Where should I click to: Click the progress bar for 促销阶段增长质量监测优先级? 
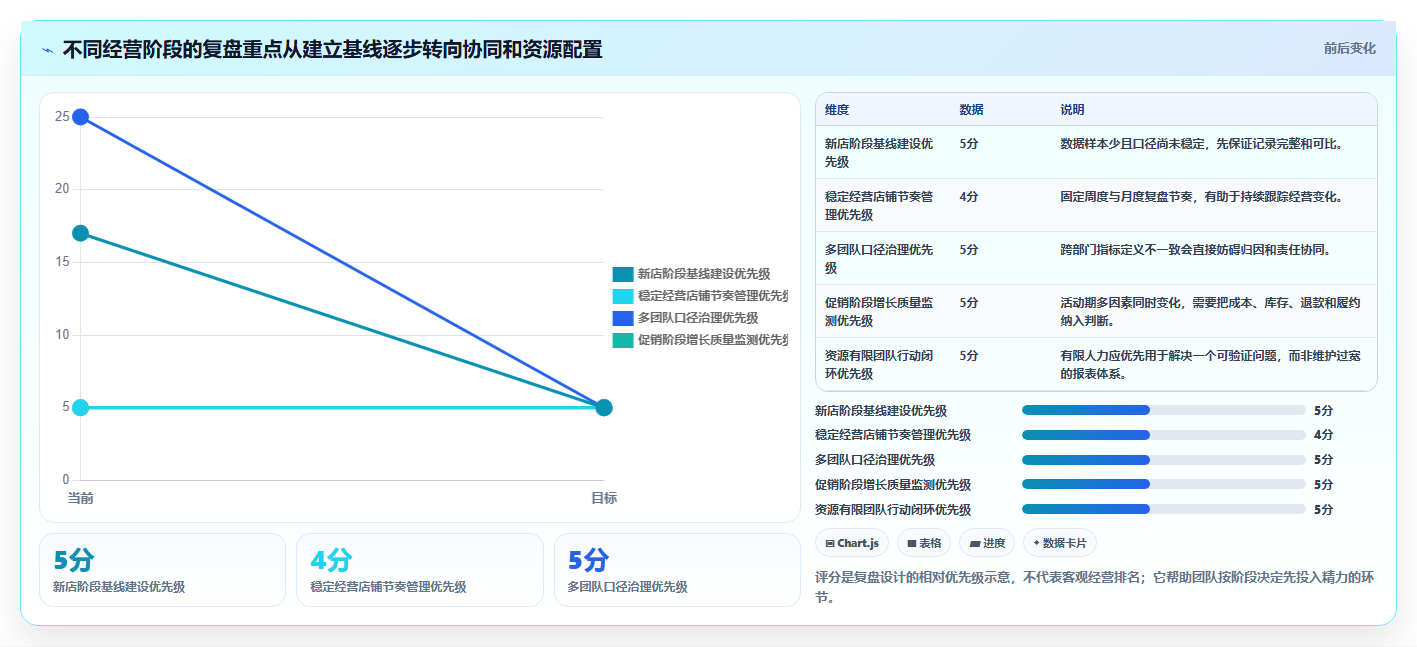coord(1164,485)
